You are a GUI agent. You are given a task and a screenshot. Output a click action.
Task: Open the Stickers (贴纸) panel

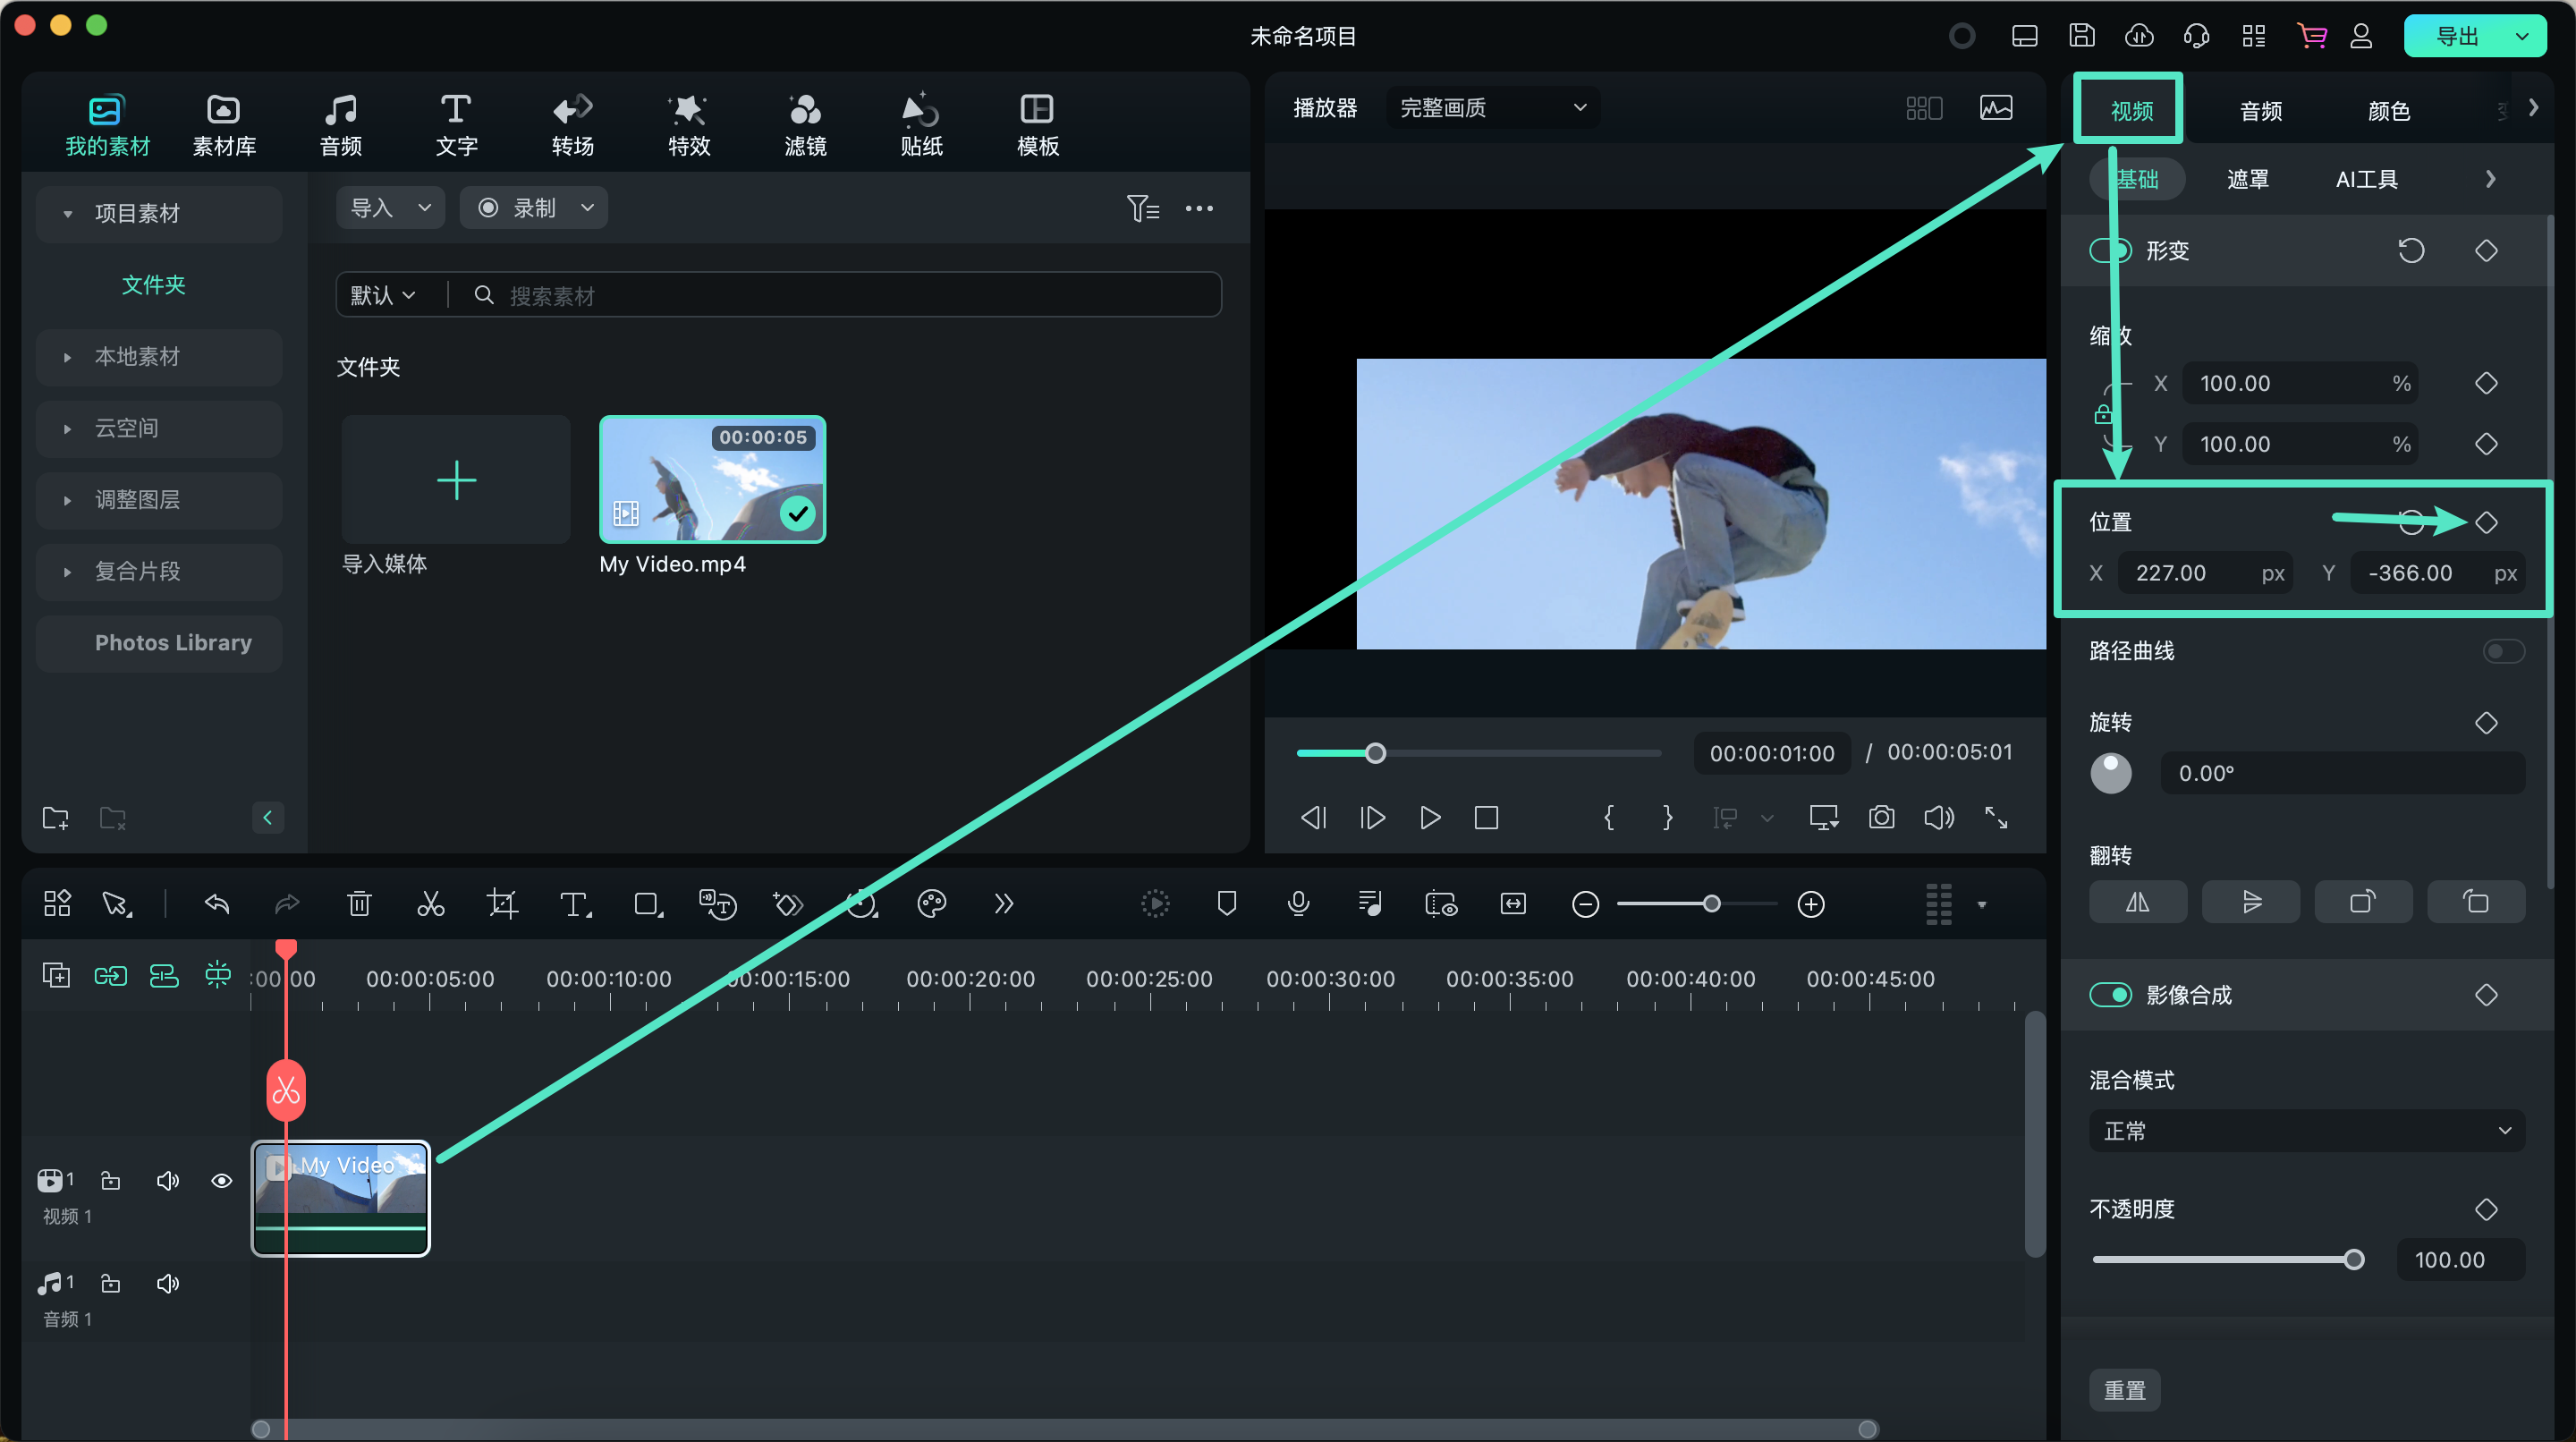click(920, 125)
